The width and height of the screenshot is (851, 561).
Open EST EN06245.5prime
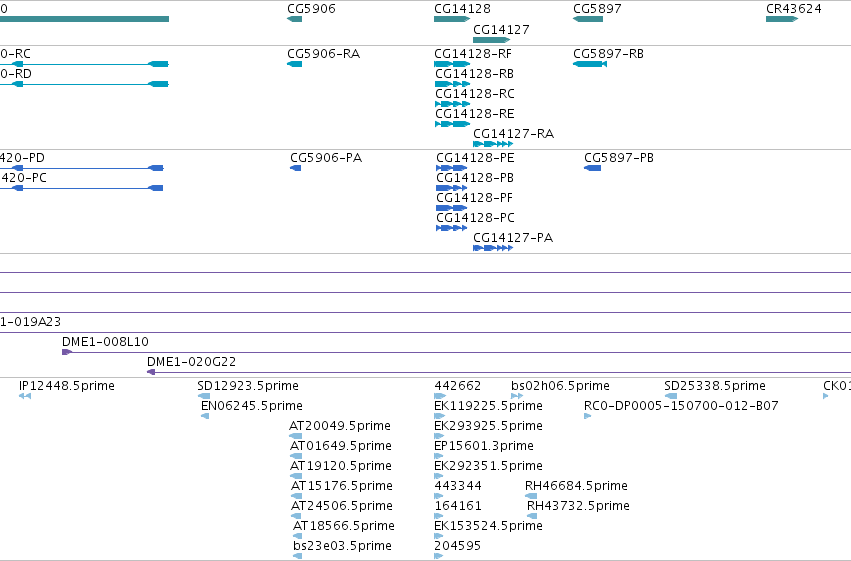(x=252, y=406)
